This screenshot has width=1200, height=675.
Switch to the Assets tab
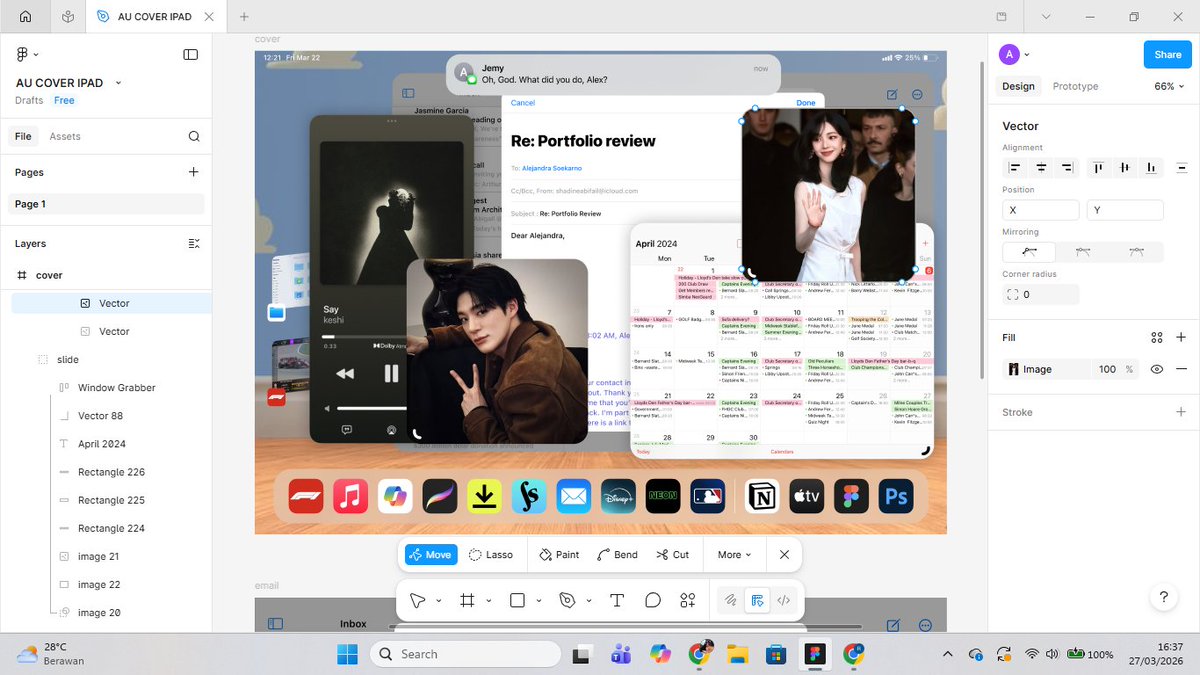click(x=65, y=136)
